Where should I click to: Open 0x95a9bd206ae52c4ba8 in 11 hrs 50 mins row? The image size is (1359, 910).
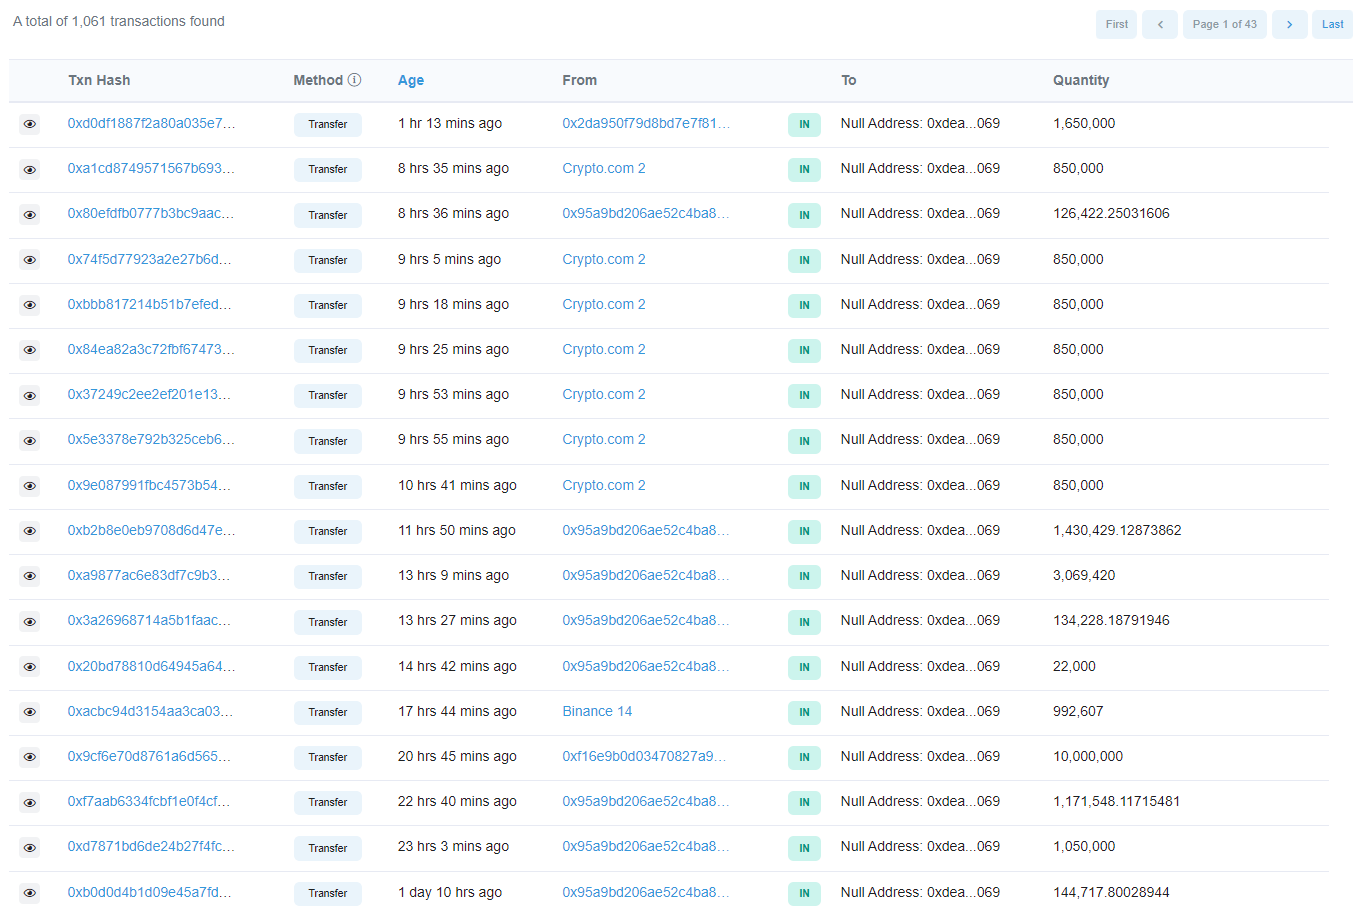pyautogui.click(x=646, y=530)
